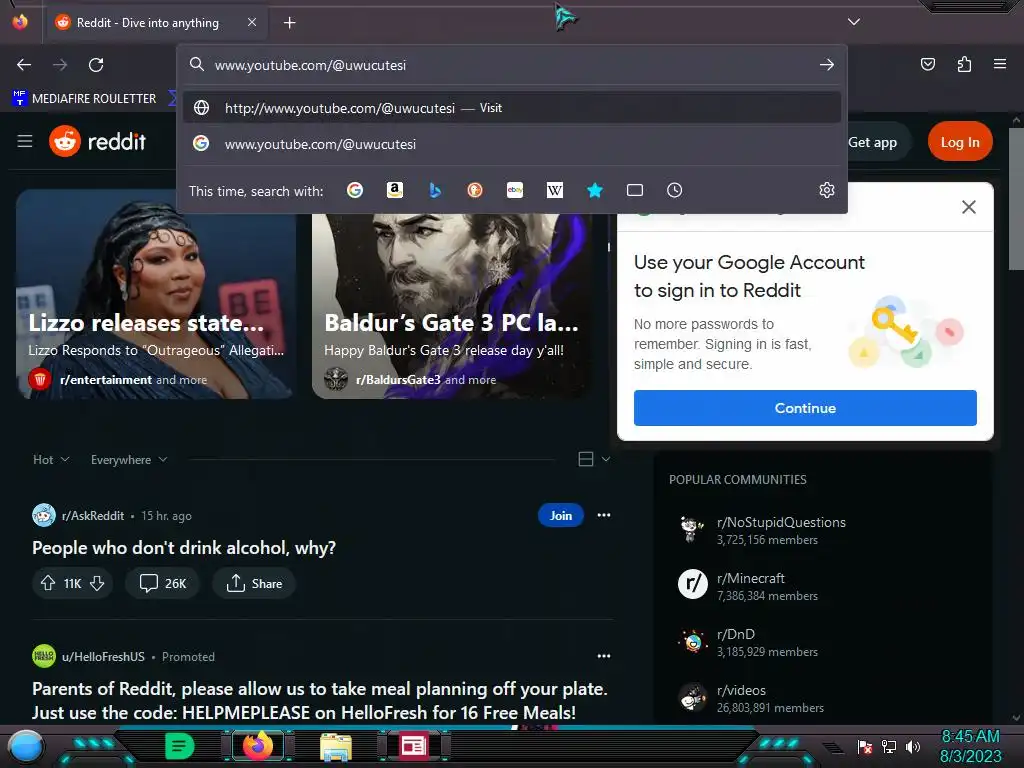Click the page vertical scrollbar
The image size is (1024, 768).
(x=1016, y=199)
